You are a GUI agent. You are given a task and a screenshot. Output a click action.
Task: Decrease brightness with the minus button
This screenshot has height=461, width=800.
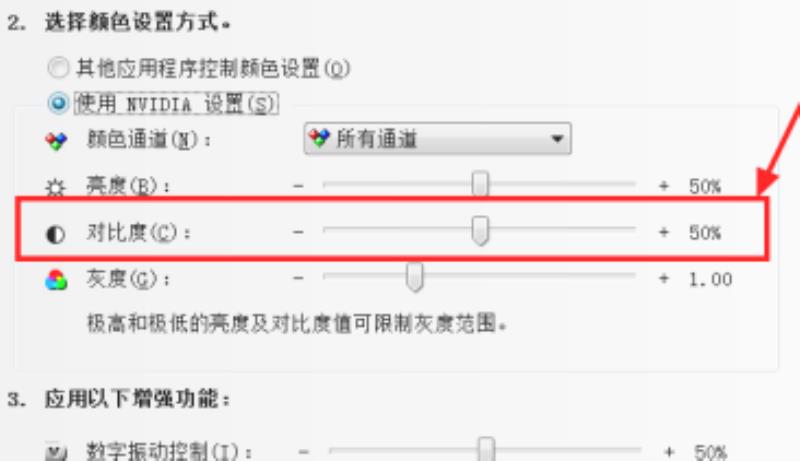(298, 186)
